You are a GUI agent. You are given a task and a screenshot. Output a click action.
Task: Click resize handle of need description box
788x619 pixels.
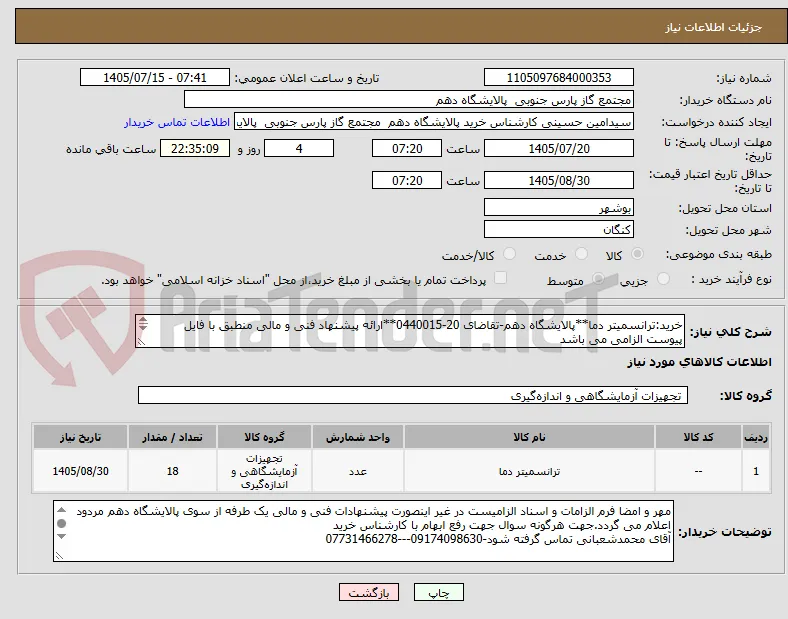coord(141,342)
